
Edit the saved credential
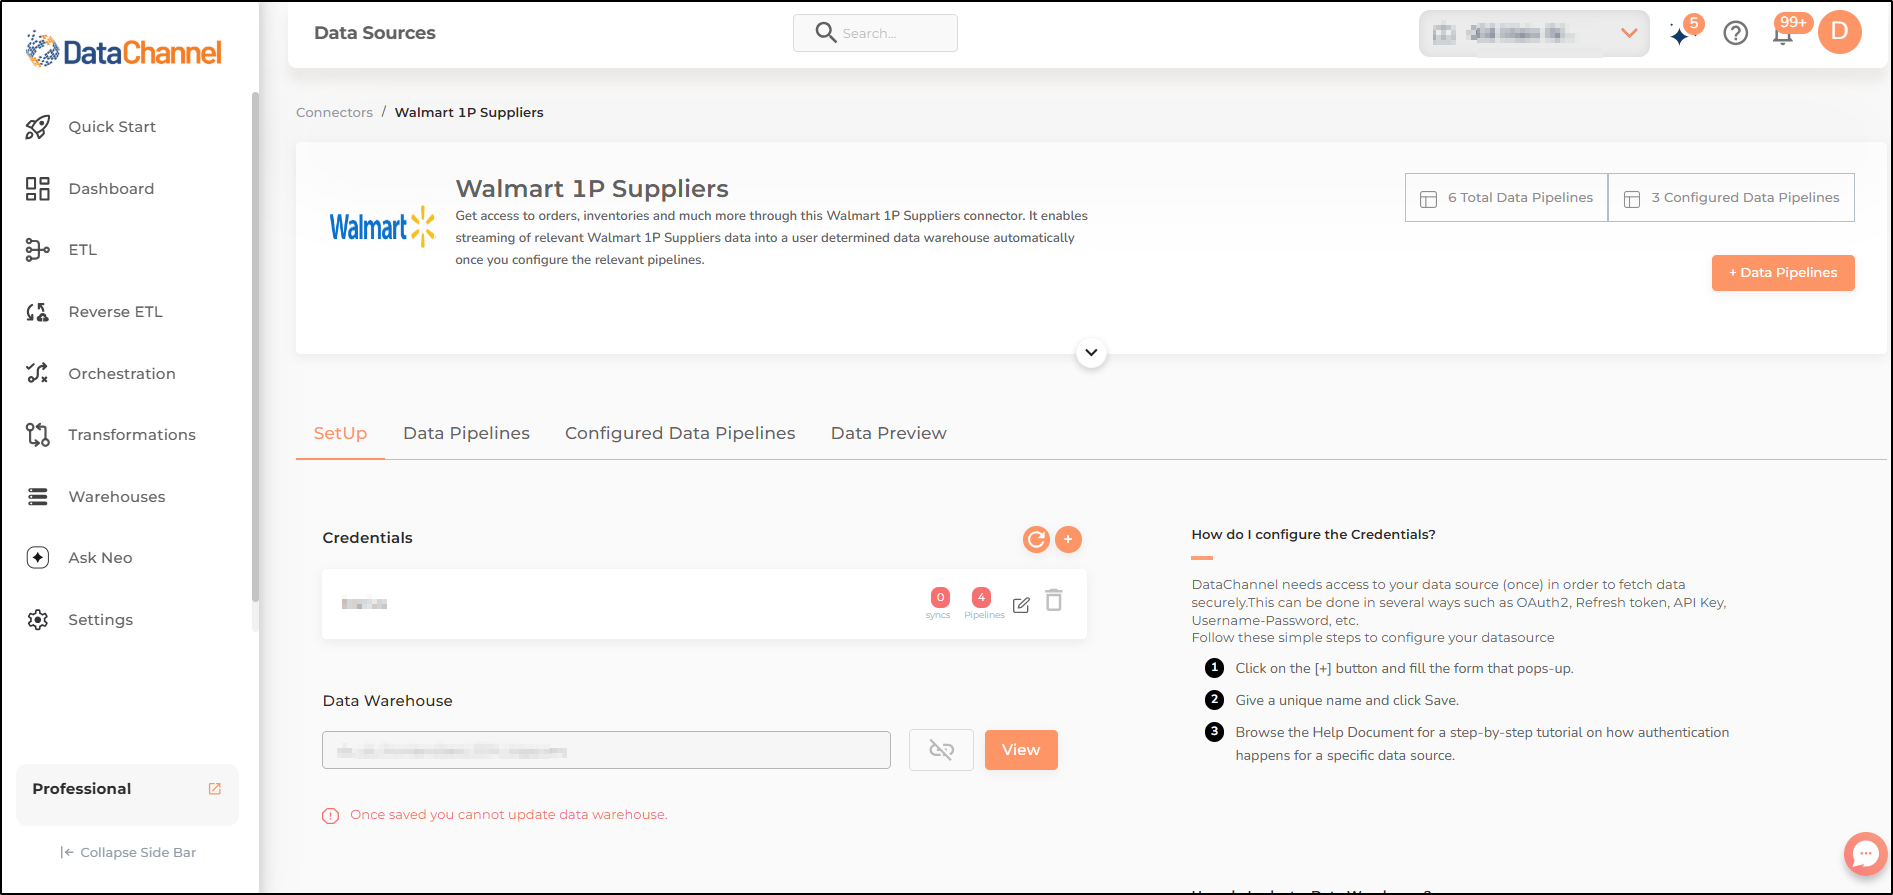coord(1021,605)
